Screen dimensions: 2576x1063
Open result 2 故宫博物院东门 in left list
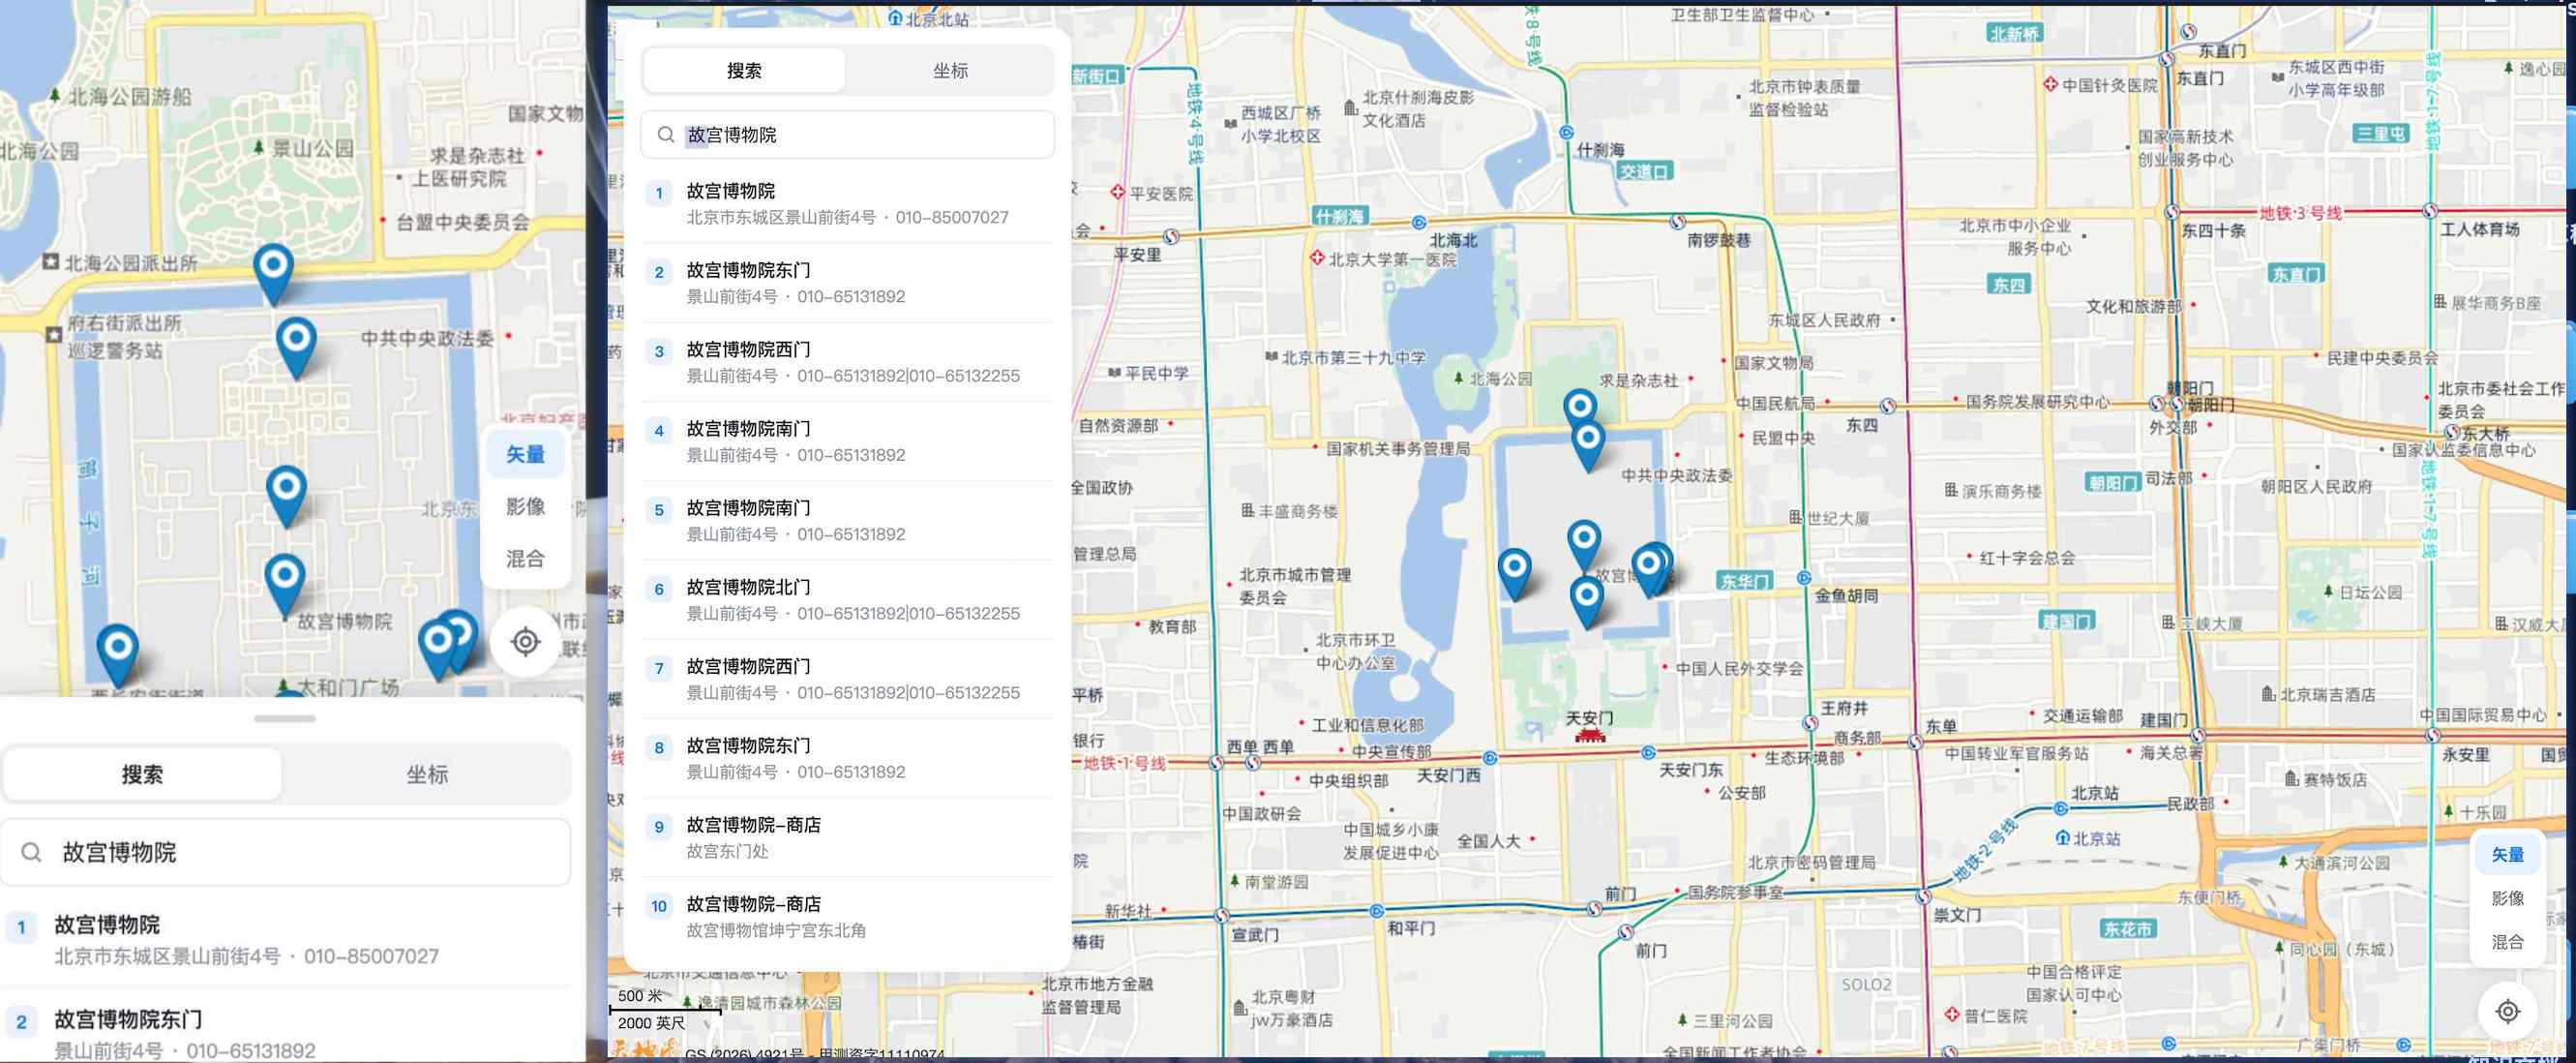pyautogui.click(x=285, y=1027)
